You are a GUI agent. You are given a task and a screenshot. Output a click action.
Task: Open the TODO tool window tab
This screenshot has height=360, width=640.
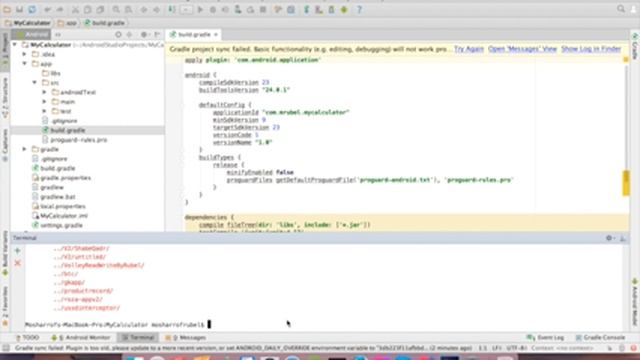(x=27, y=338)
